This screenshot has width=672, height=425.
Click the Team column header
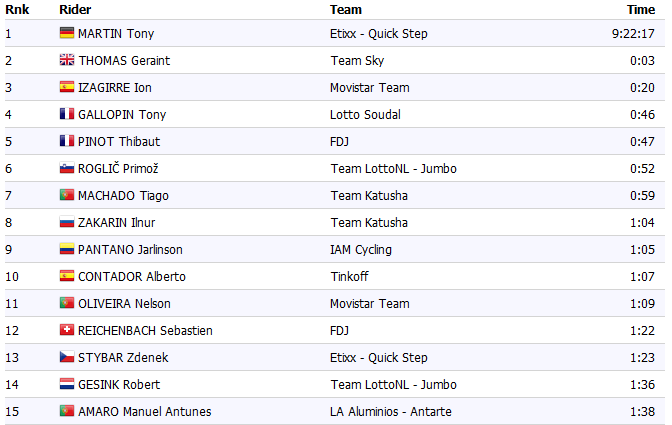tap(345, 9)
